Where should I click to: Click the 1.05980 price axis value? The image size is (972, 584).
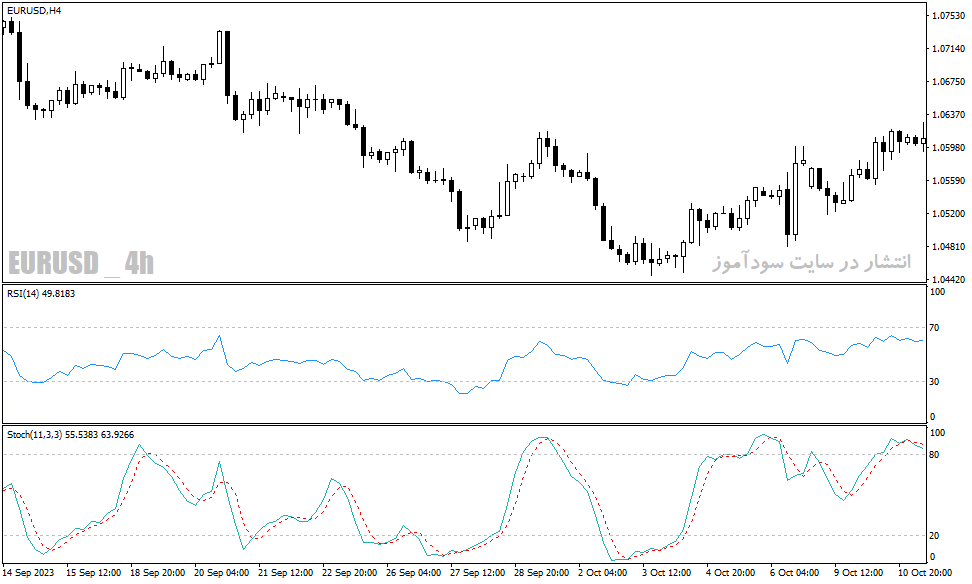tap(948, 147)
